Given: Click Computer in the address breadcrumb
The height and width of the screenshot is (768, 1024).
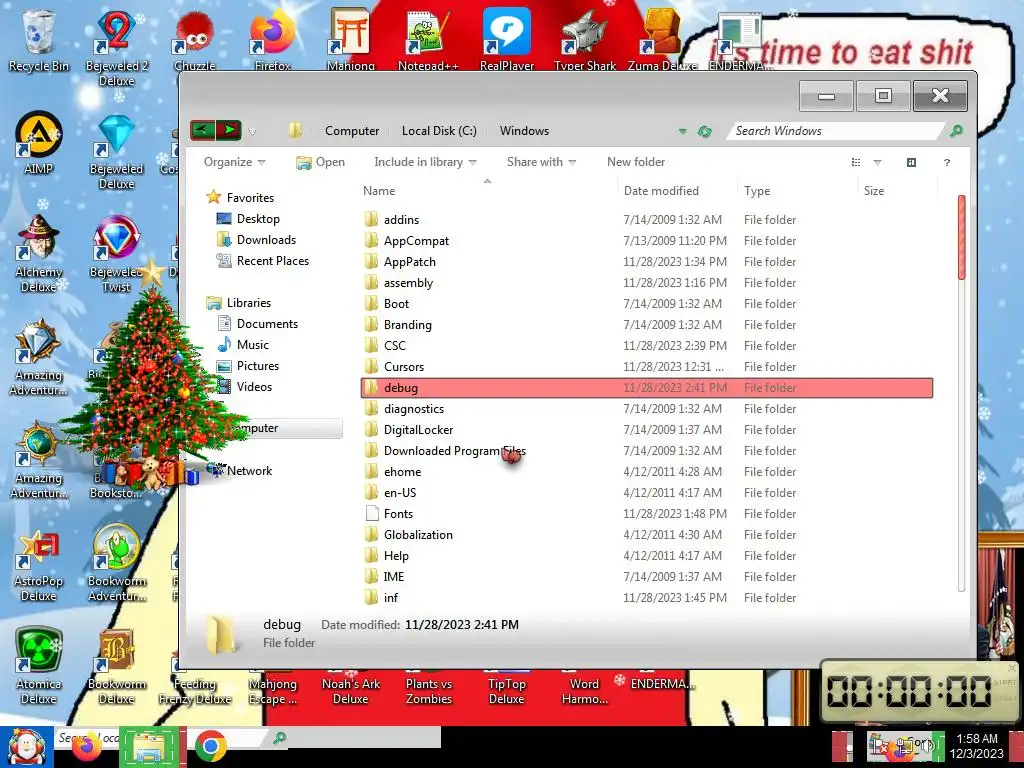Looking at the screenshot, I should pos(352,131).
